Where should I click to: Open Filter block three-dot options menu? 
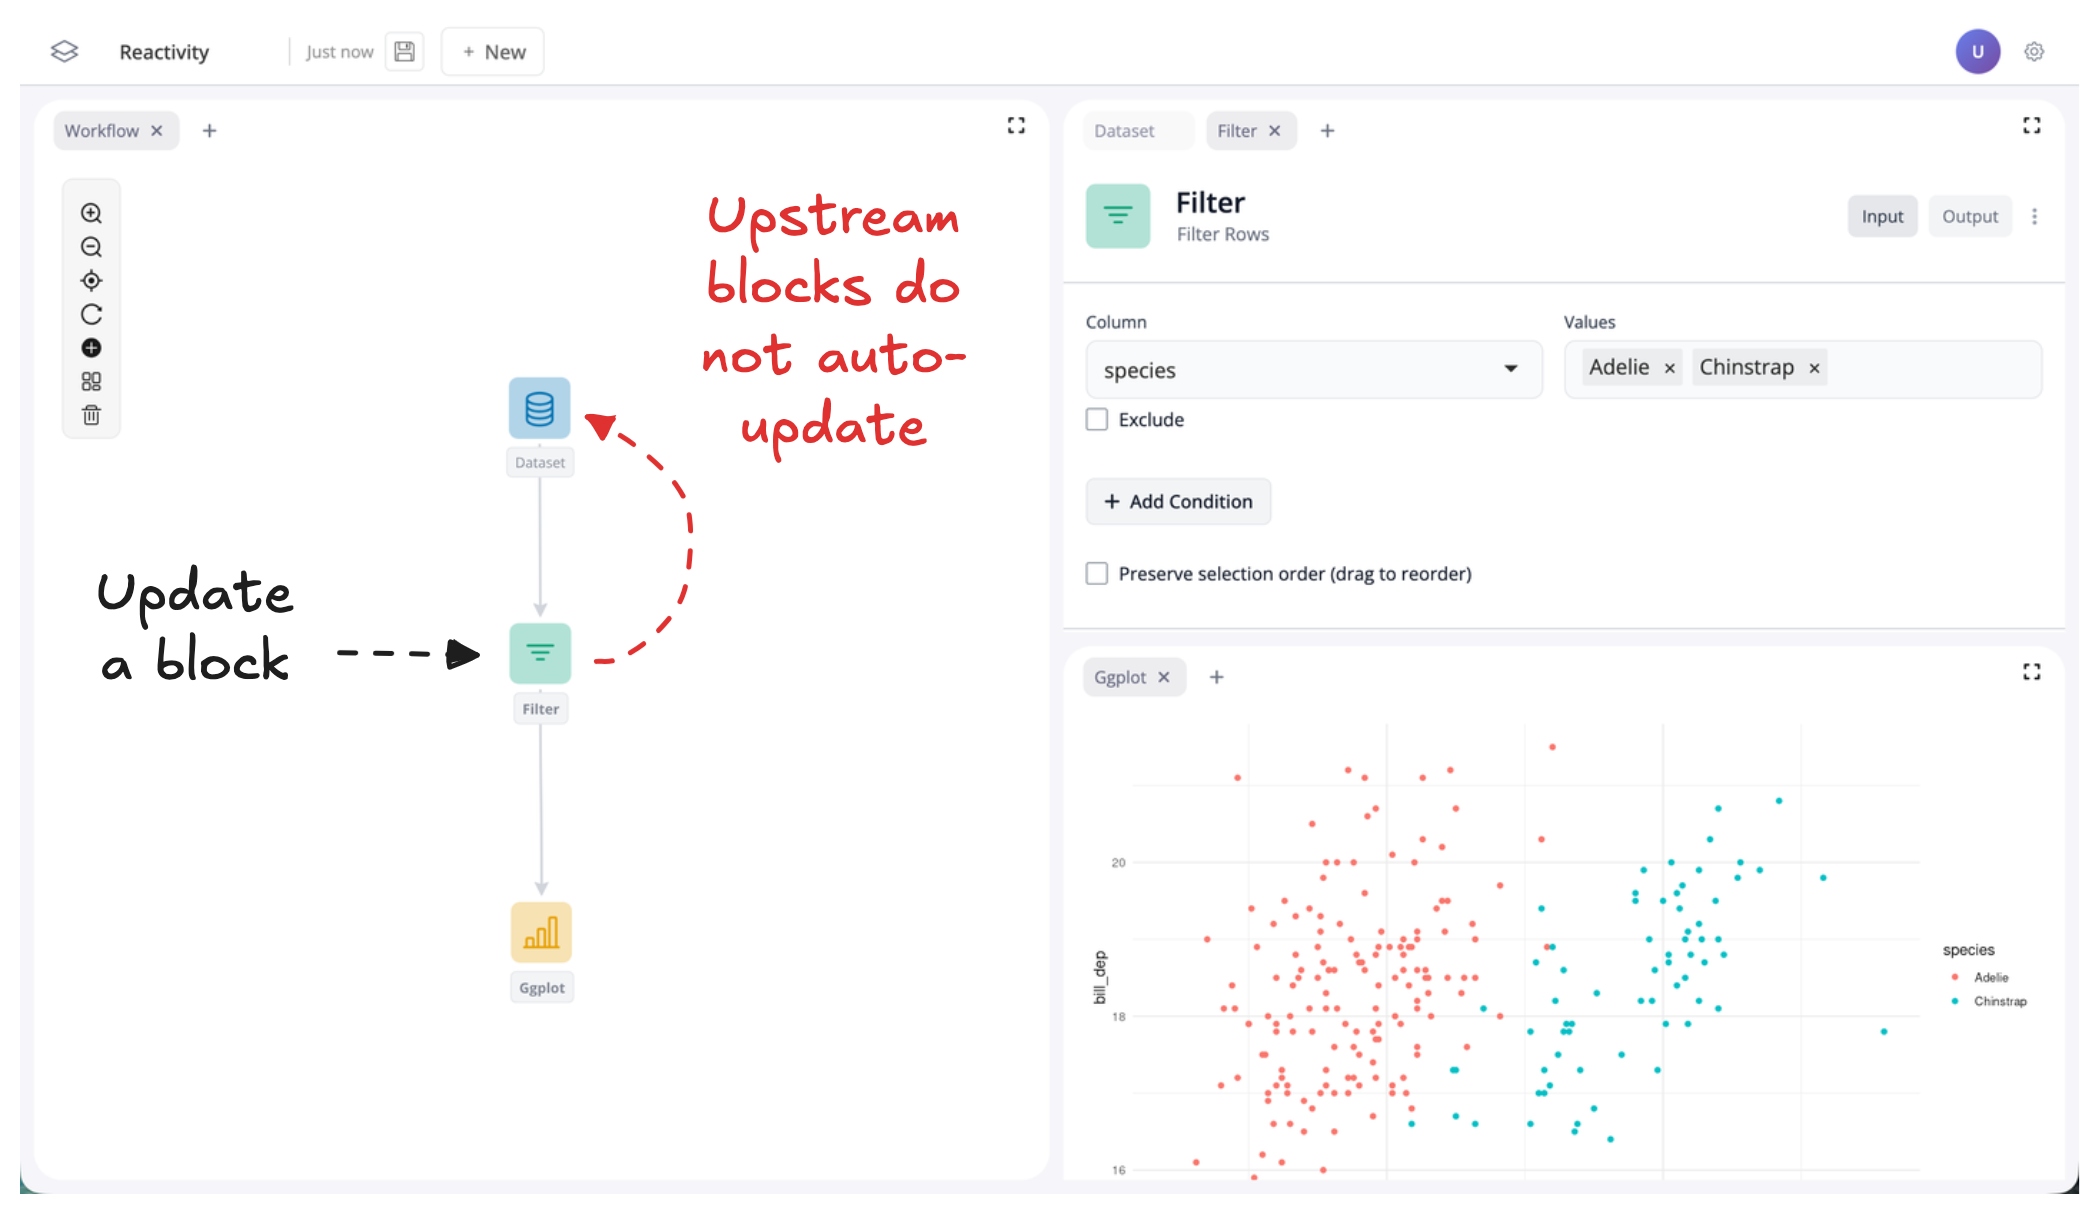click(x=2034, y=217)
